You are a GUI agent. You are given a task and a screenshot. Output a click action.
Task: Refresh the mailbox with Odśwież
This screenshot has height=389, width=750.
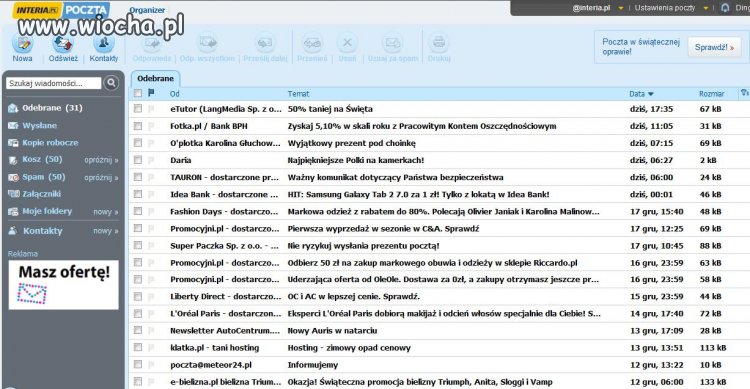63,47
